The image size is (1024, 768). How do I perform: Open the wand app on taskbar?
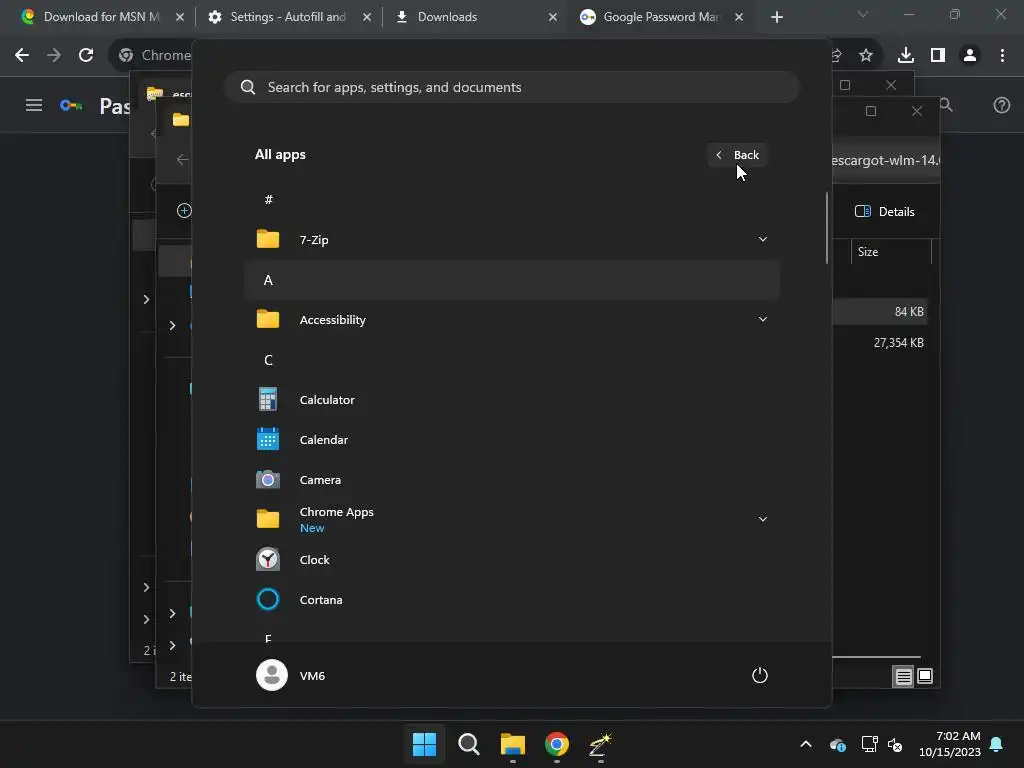pos(600,744)
